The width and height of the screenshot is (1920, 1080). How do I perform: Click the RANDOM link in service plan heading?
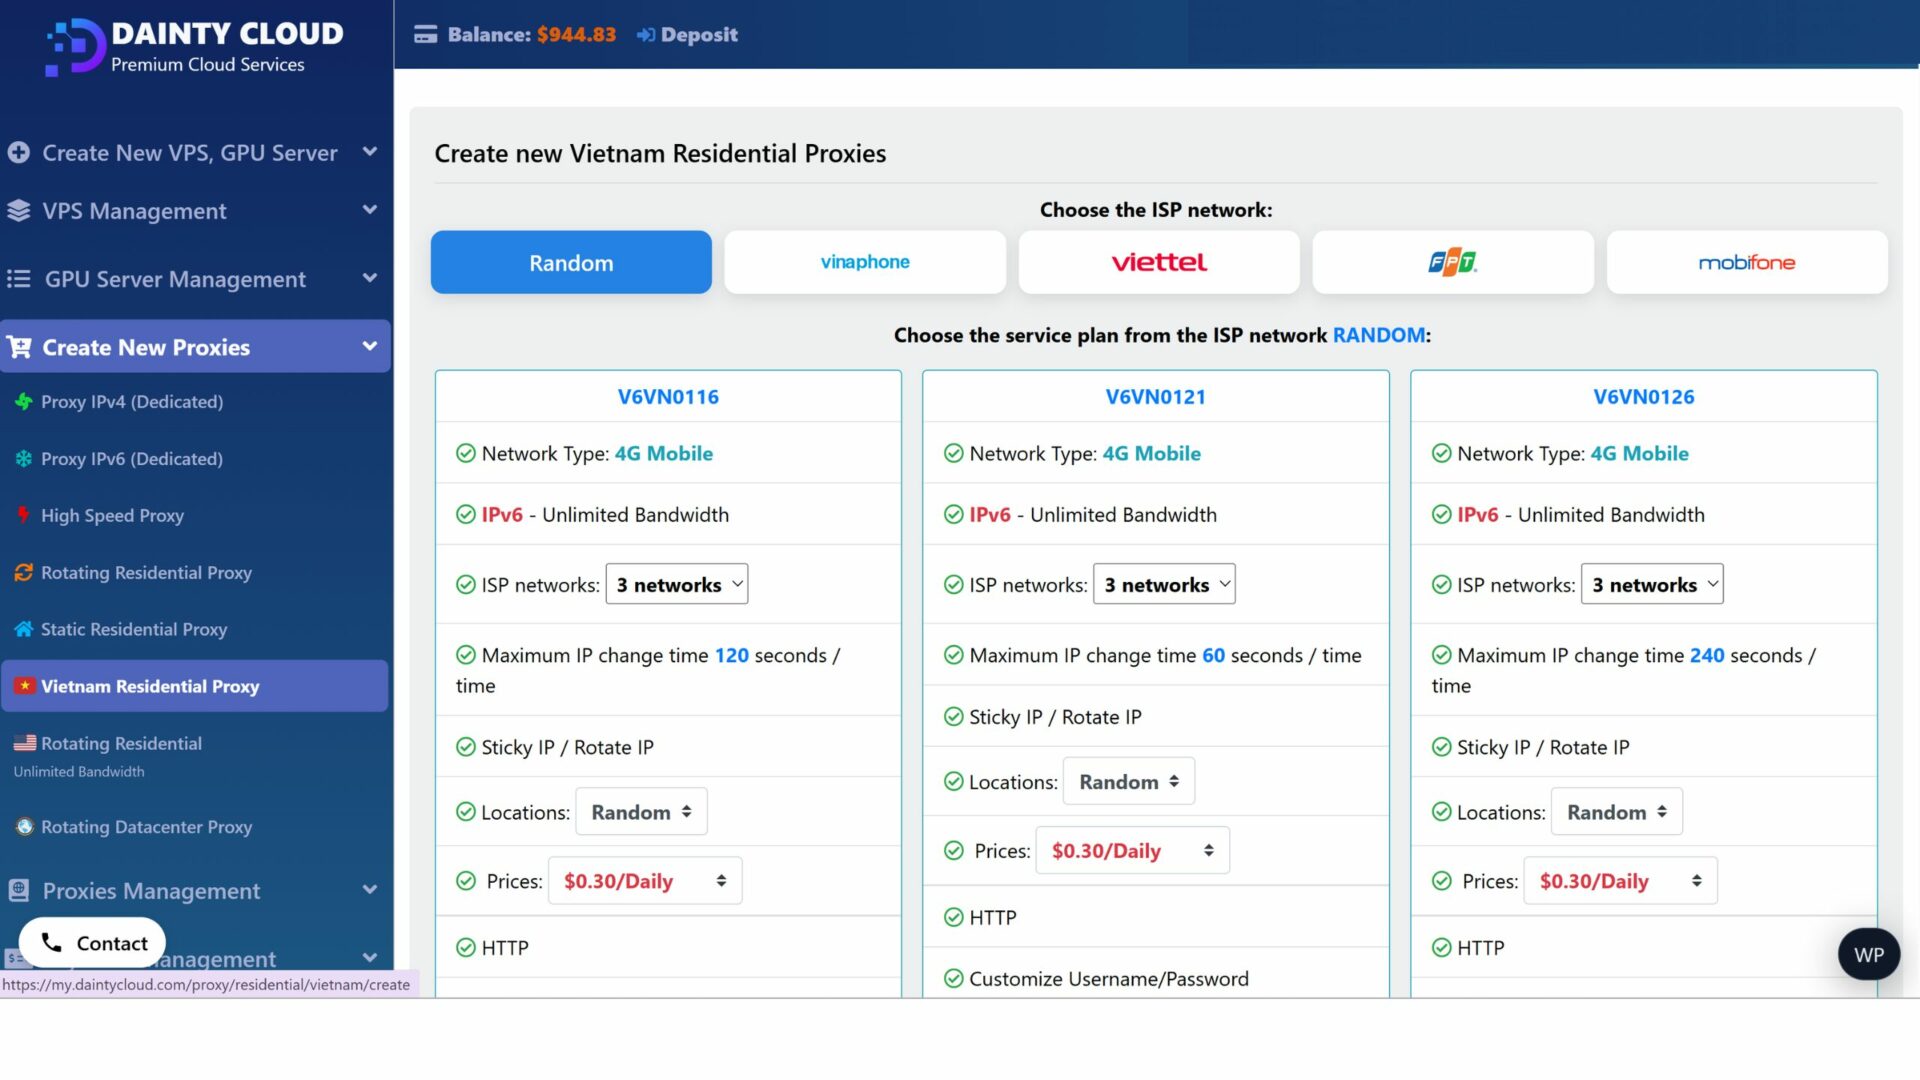coord(1379,335)
